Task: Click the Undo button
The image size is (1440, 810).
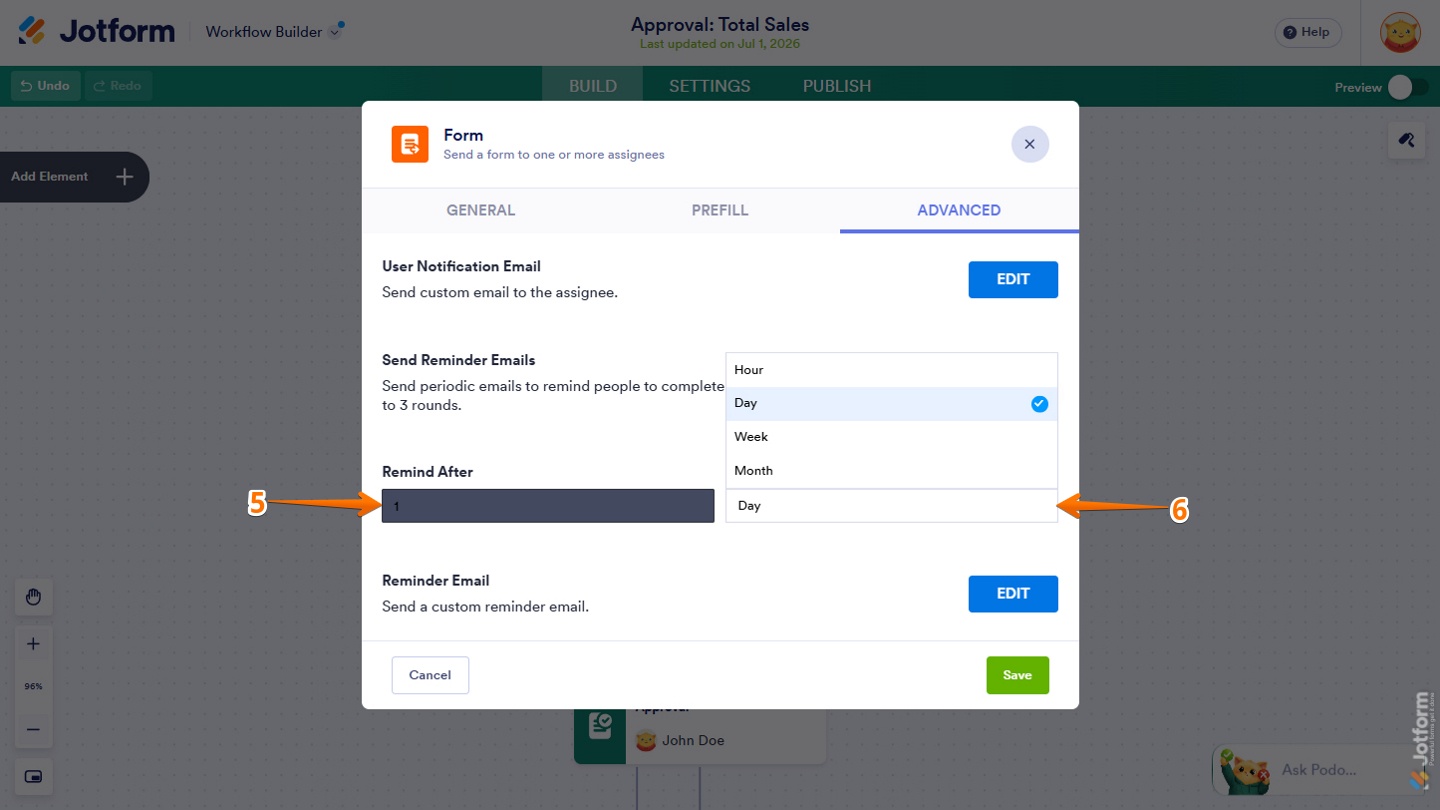Action: [46, 86]
